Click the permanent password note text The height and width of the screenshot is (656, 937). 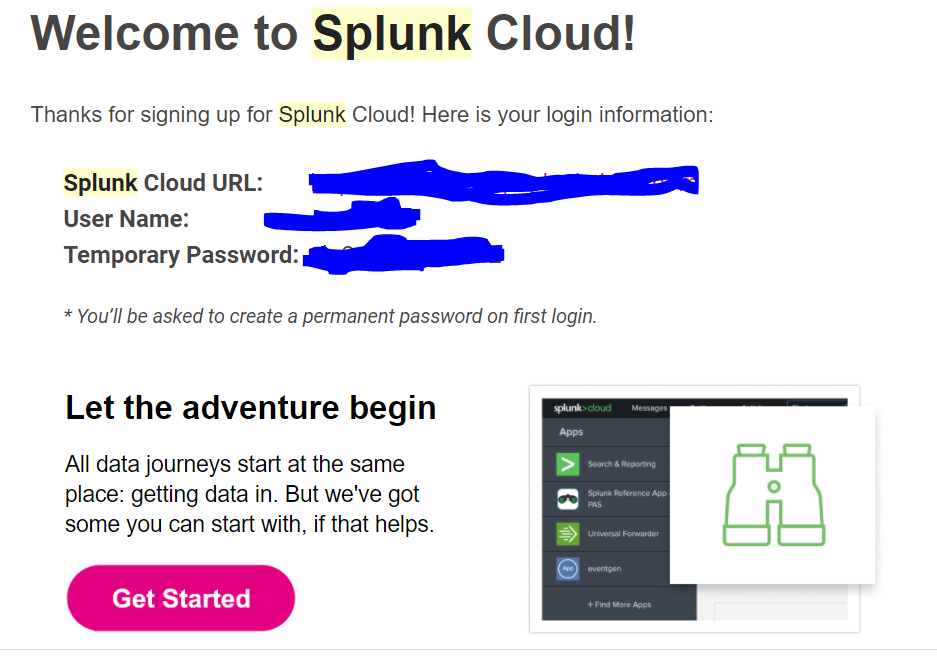pyautogui.click(x=330, y=317)
